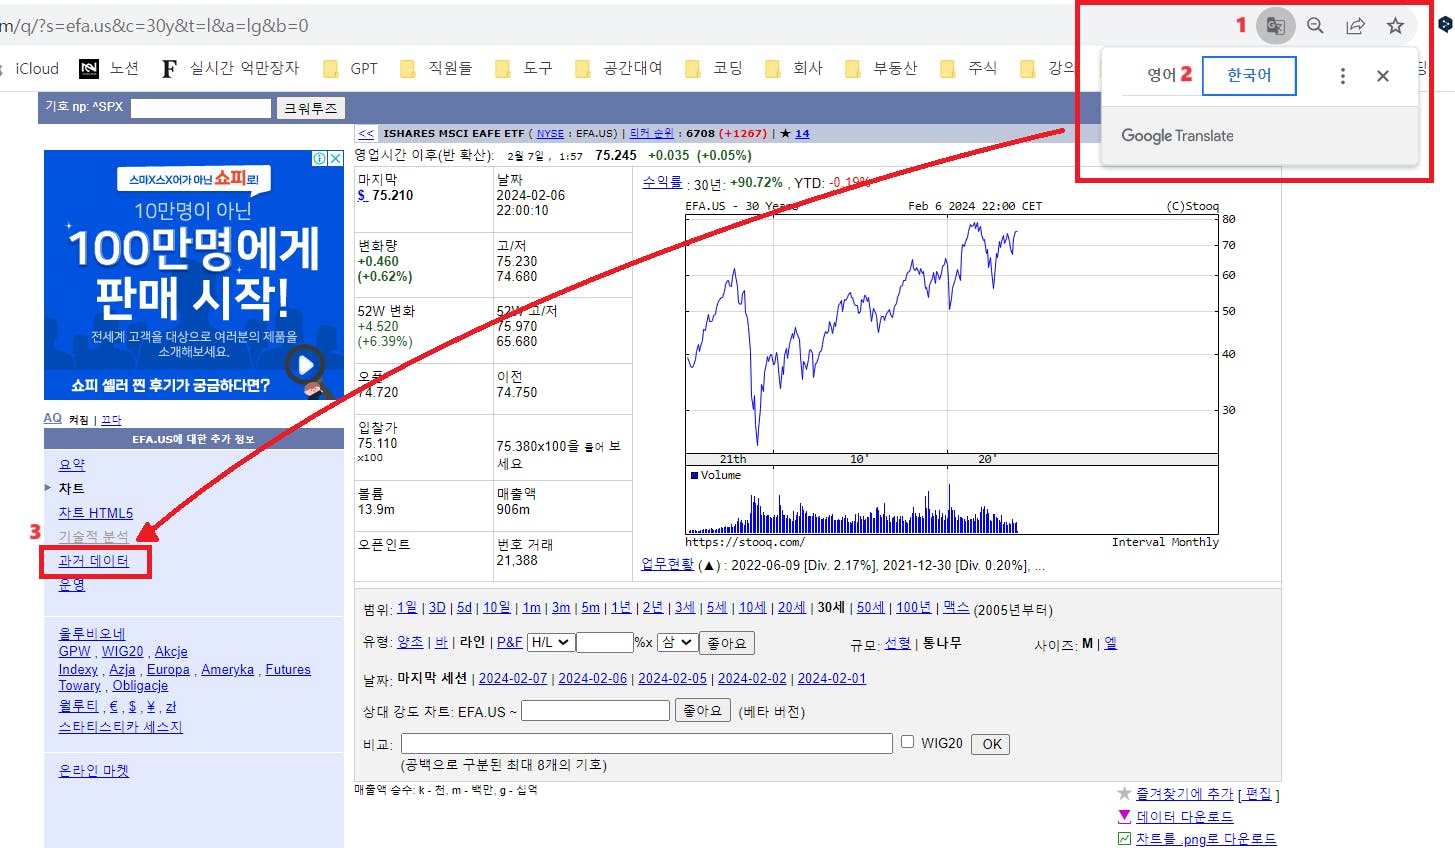Click 좋아요 button for relative strength
Image resolution: width=1455 pixels, height=848 pixels.
[x=702, y=710]
